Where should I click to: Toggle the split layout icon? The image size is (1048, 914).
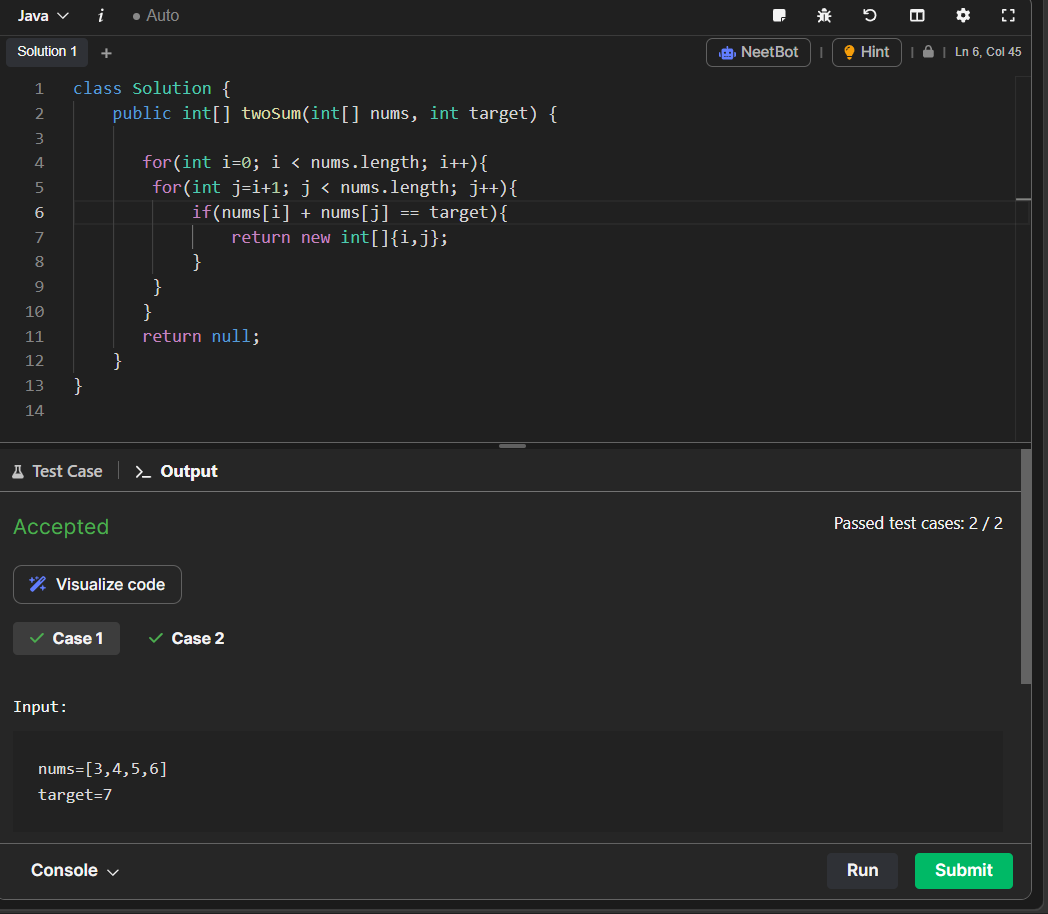(917, 15)
